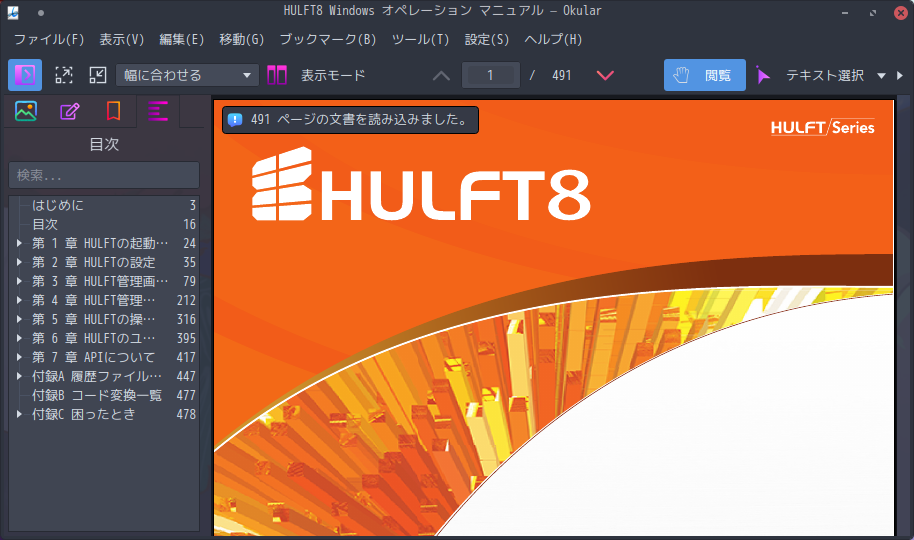
Task: Expand 第 1 章 HULFTの起動 chapter
Action: [x=19, y=243]
